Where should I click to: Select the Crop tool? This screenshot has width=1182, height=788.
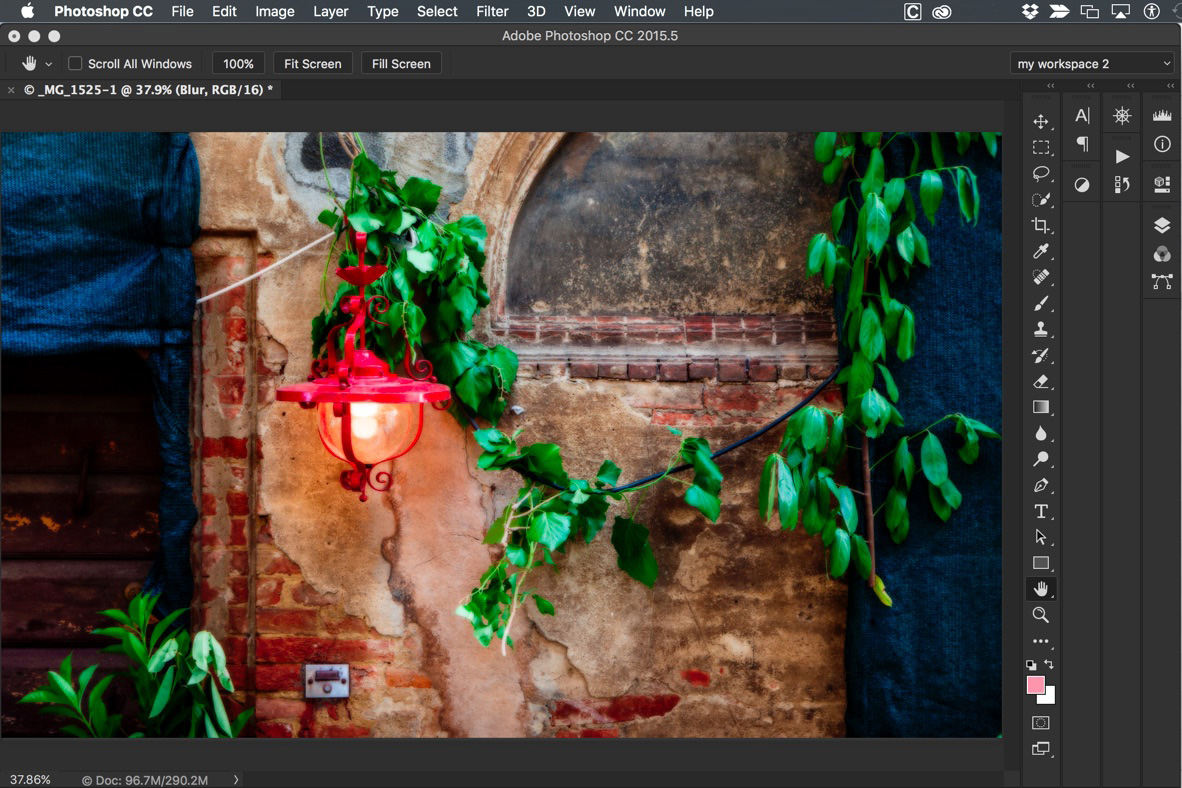(x=1041, y=226)
